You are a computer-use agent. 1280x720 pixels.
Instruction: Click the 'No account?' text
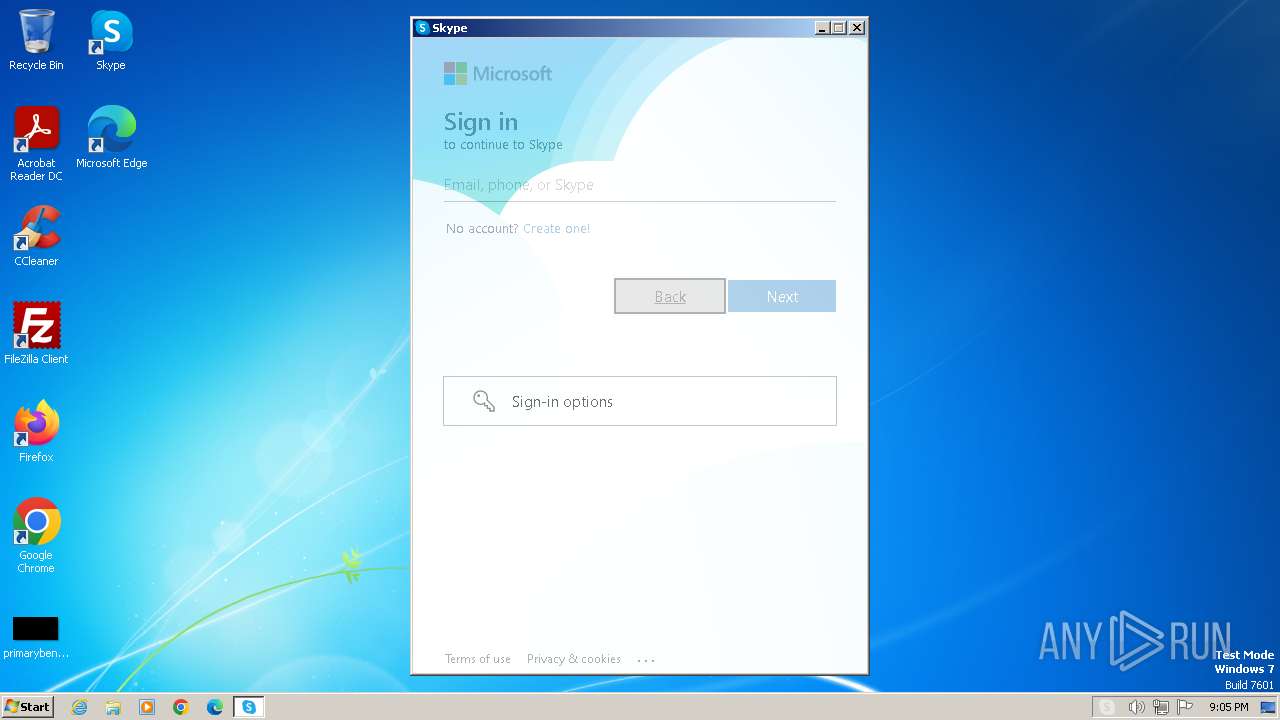coord(482,229)
